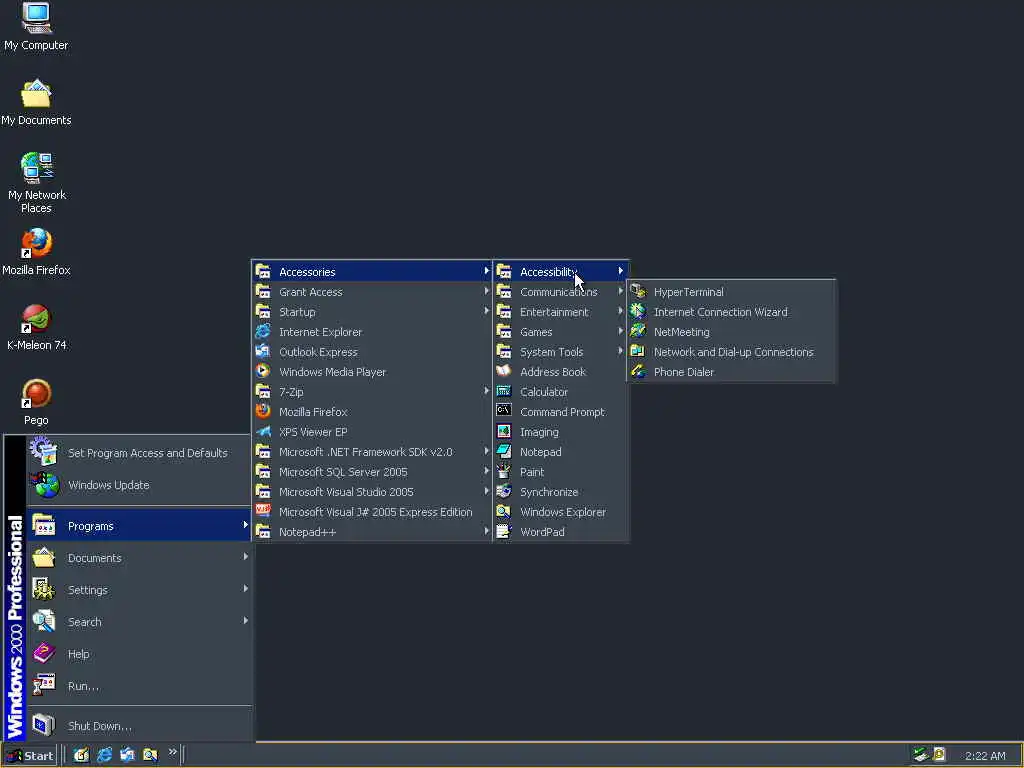Expand the Entertainment submenu arrow
This screenshot has width=1024, height=768.
(620, 312)
